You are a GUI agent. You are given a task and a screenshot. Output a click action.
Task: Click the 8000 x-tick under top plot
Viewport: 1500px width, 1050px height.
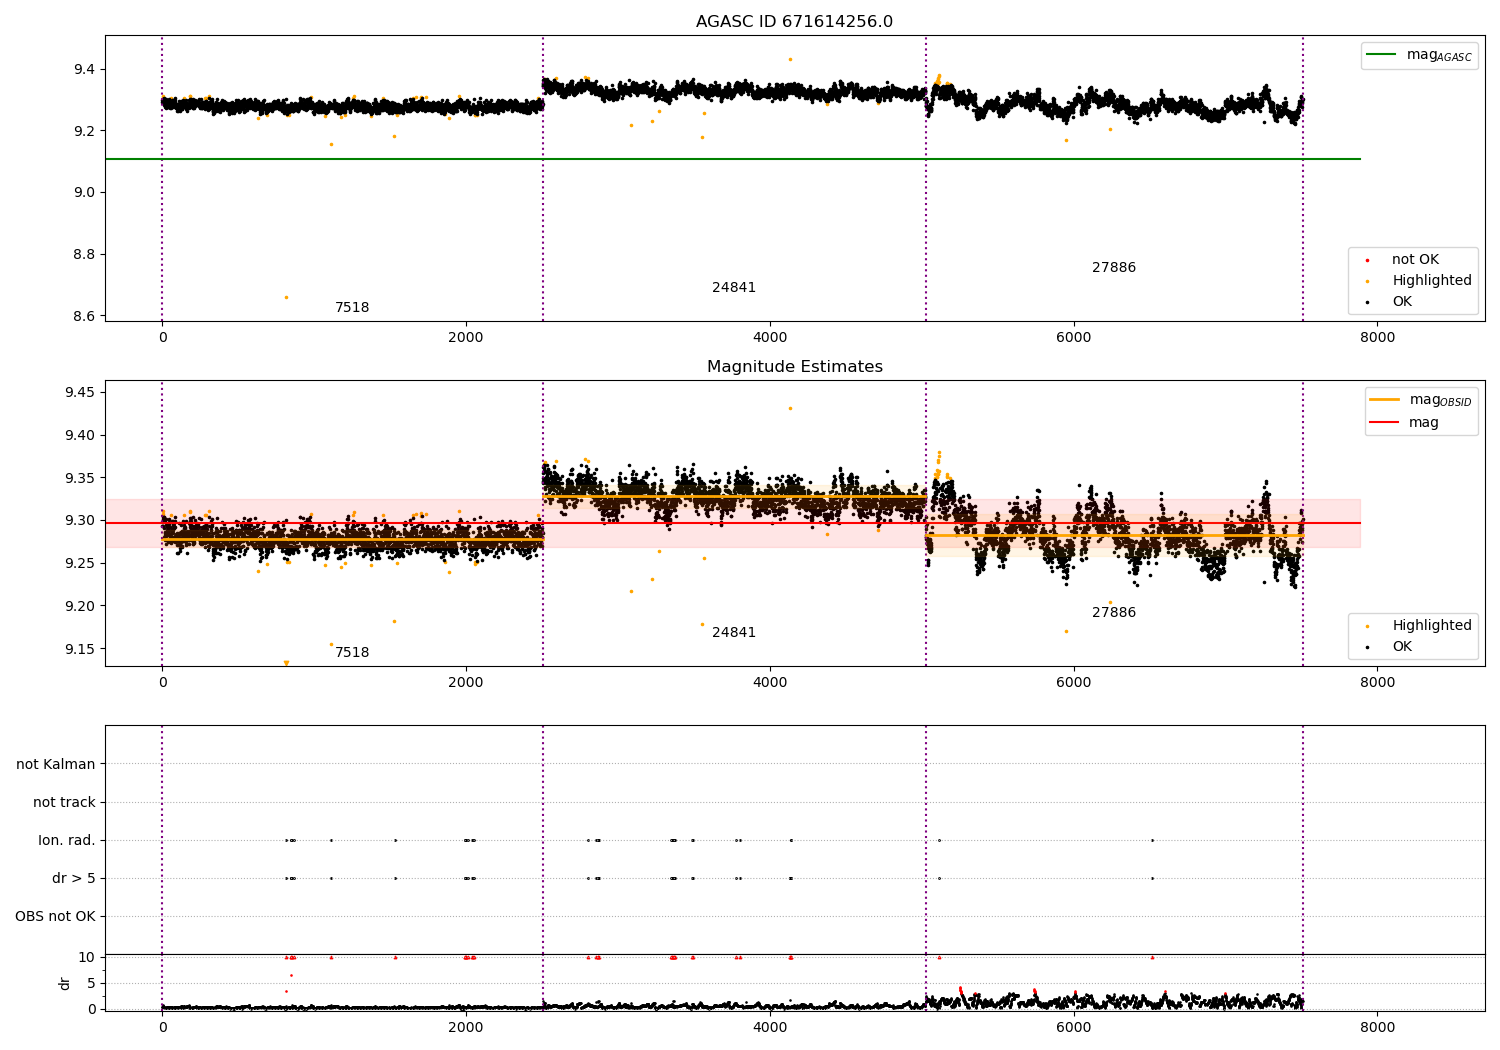click(1377, 338)
